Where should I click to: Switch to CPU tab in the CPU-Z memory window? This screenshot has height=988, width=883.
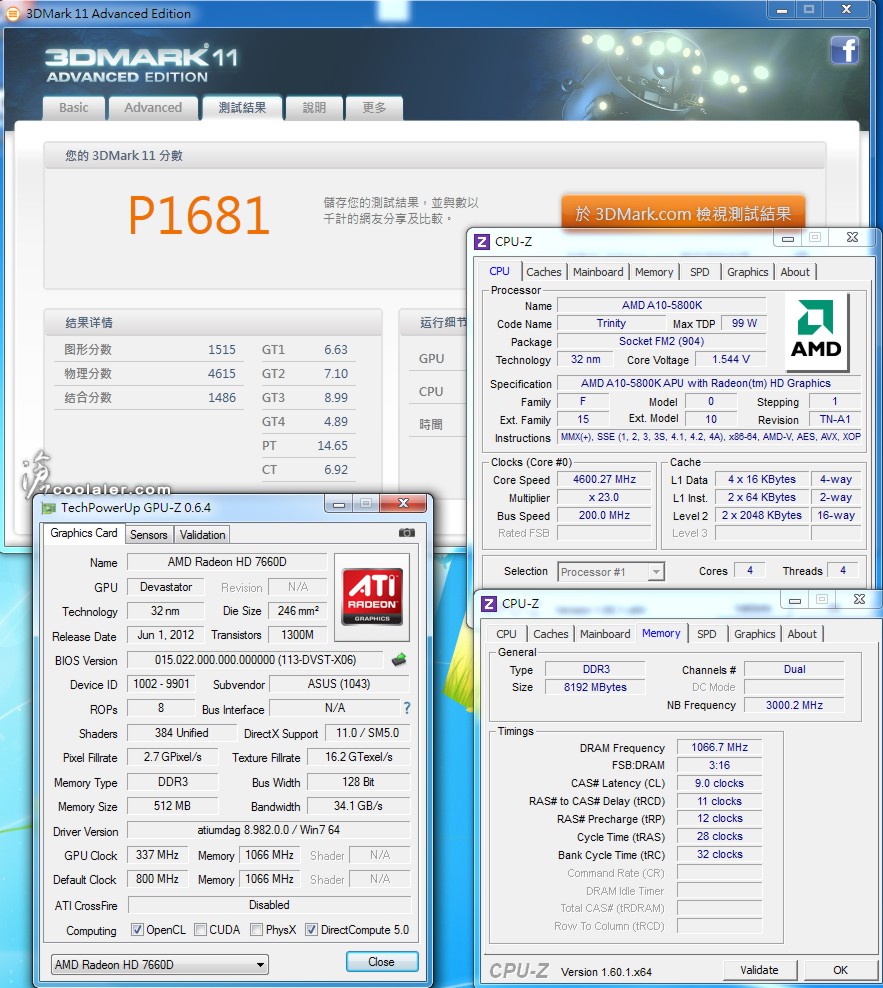[x=506, y=634]
